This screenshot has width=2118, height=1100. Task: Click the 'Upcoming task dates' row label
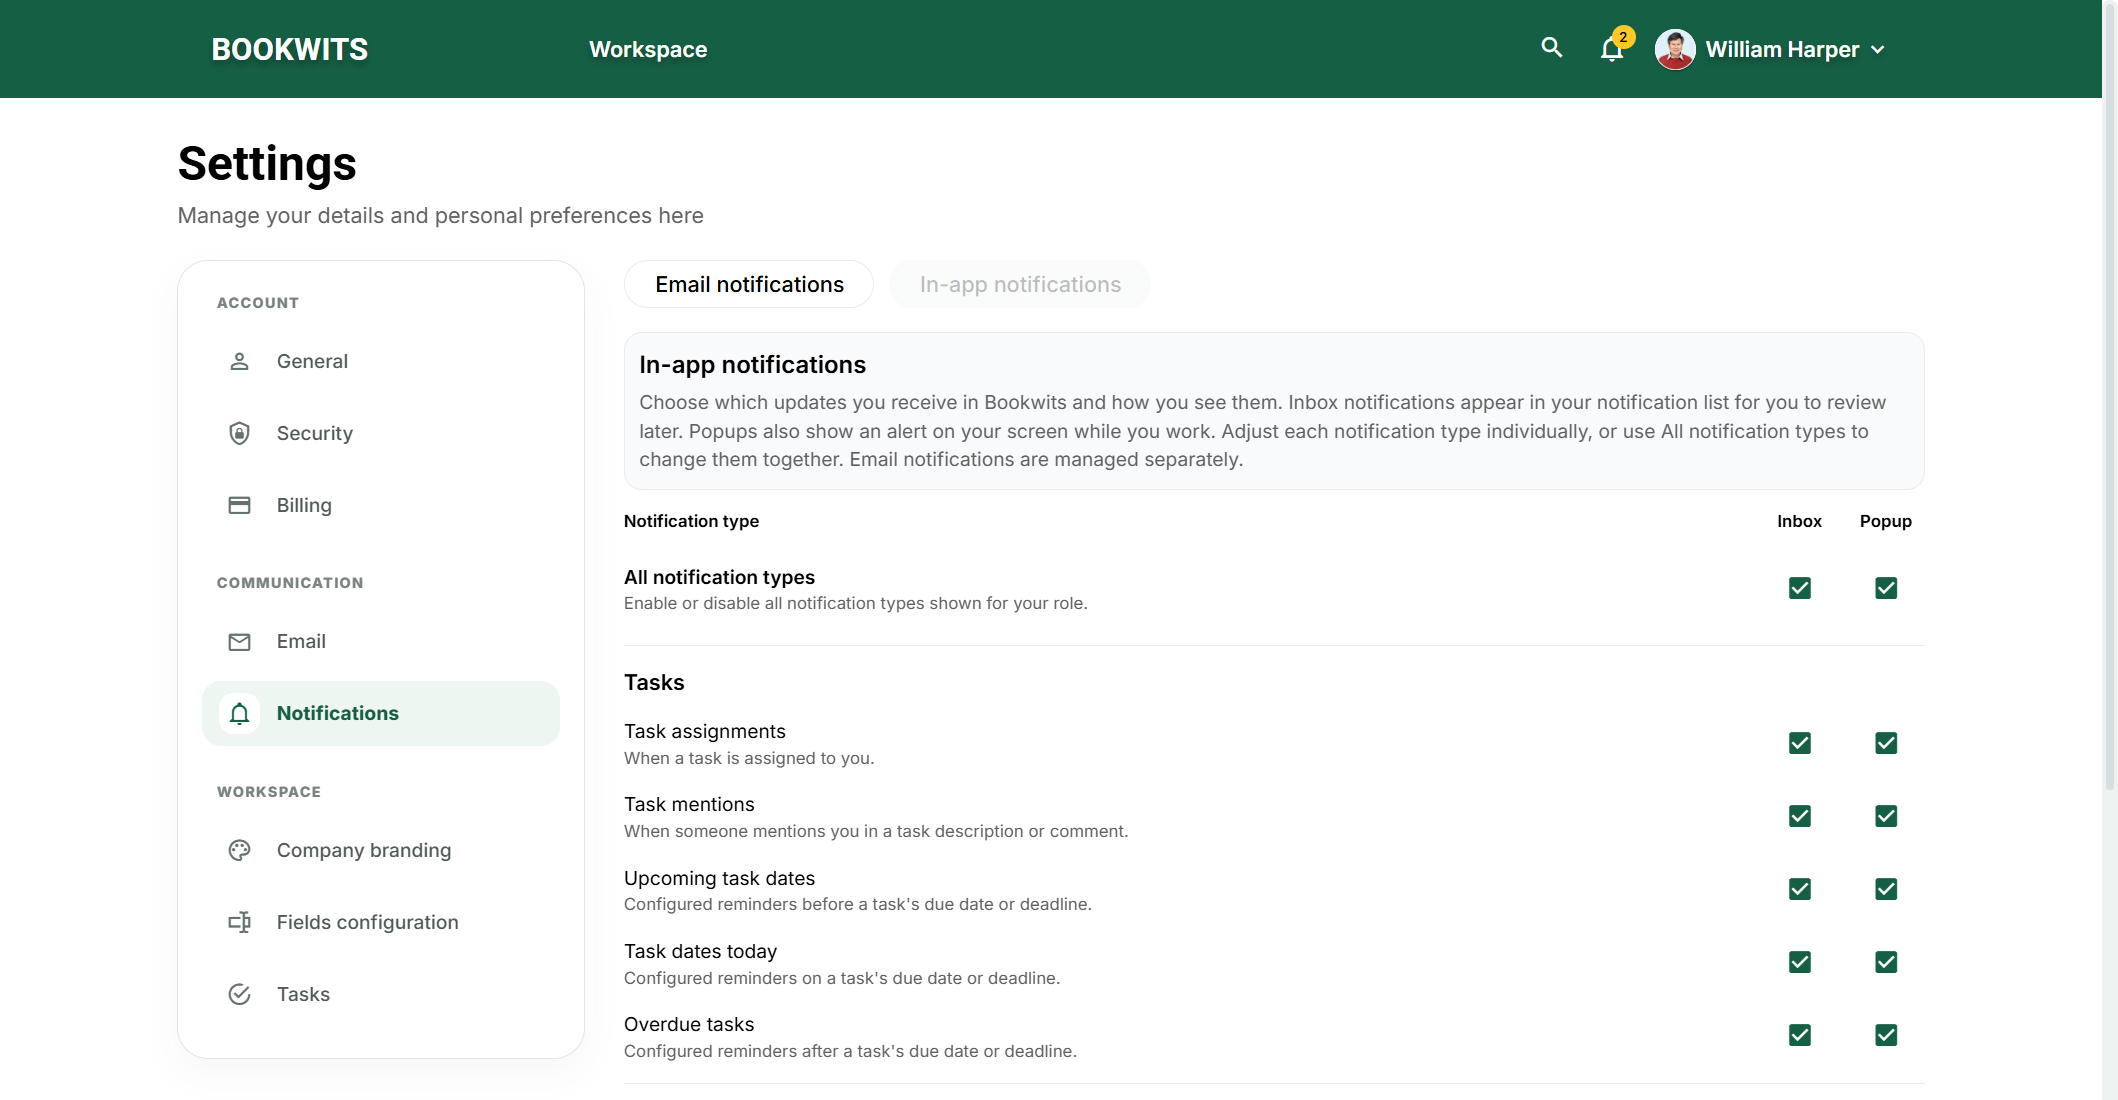(x=719, y=878)
